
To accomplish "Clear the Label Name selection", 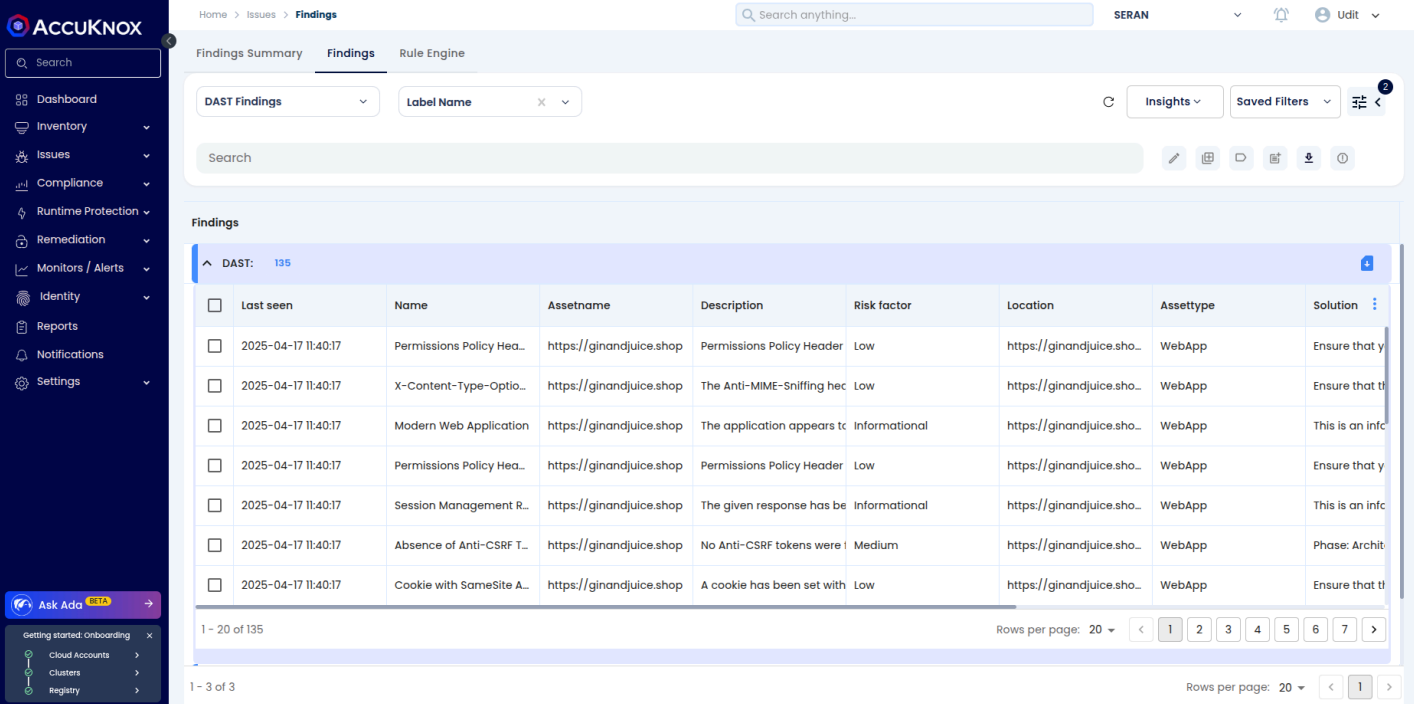I will pos(542,102).
